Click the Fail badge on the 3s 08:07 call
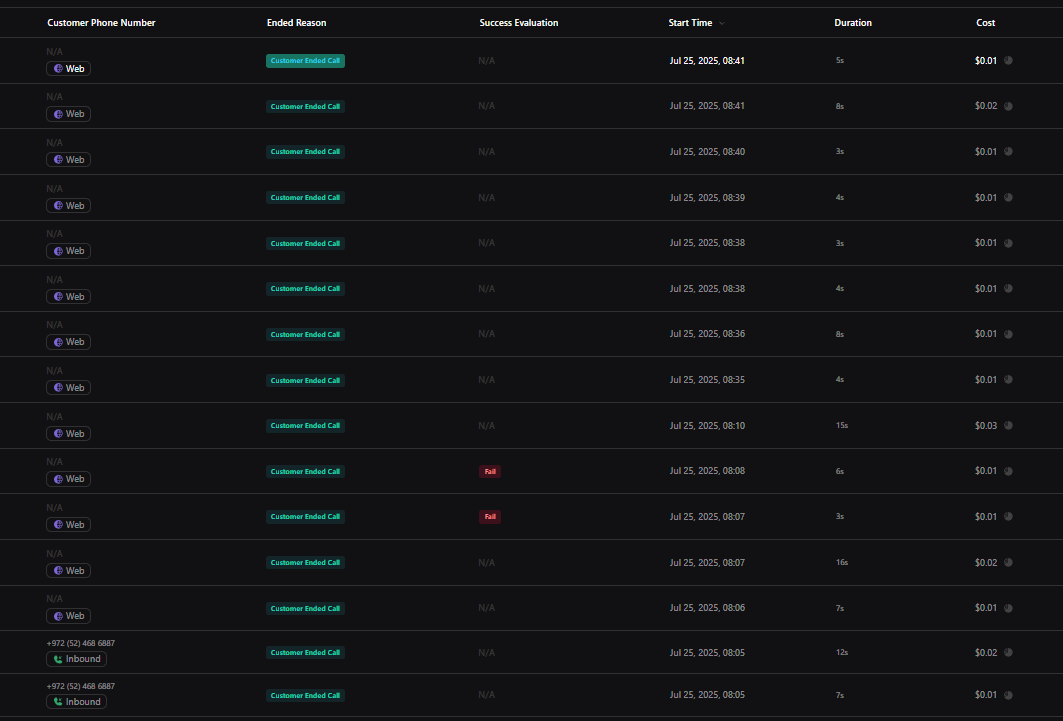1063x721 pixels. pyautogui.click(x=490, y=517)
